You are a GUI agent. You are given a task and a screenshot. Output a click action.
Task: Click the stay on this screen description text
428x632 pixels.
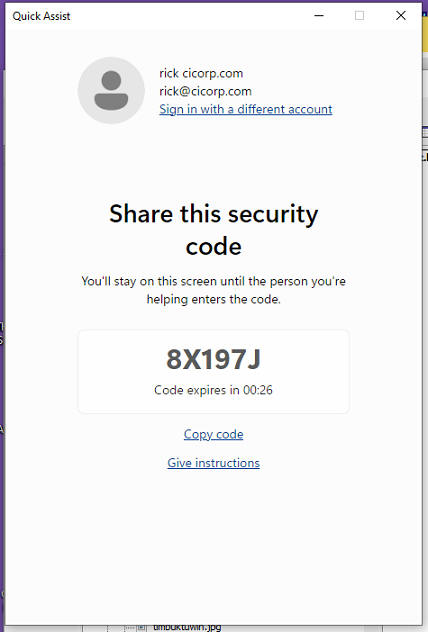click(x=213, y=281)
